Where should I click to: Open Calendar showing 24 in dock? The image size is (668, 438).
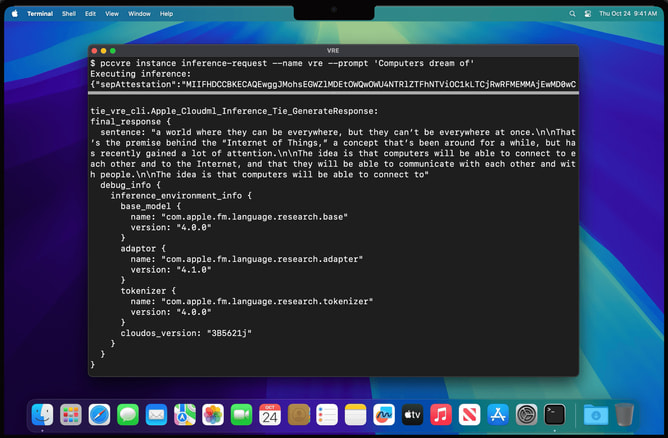[270, 415]
